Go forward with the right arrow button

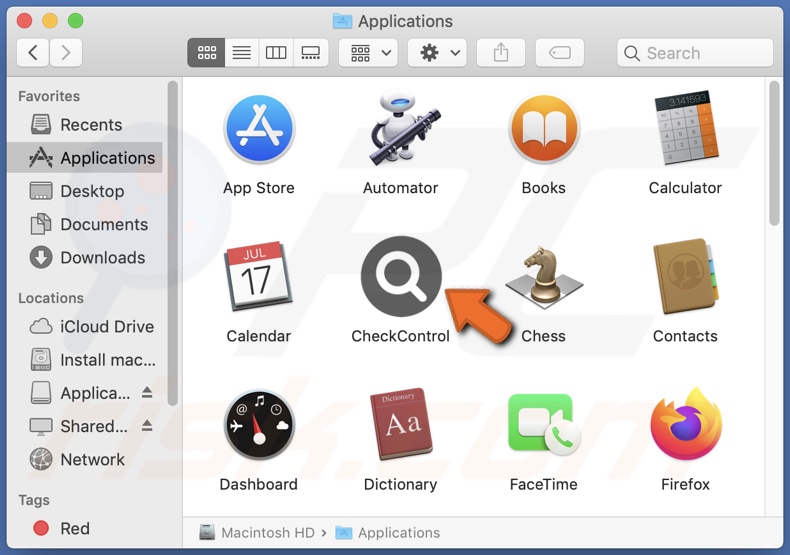click(x=65, y=52)
